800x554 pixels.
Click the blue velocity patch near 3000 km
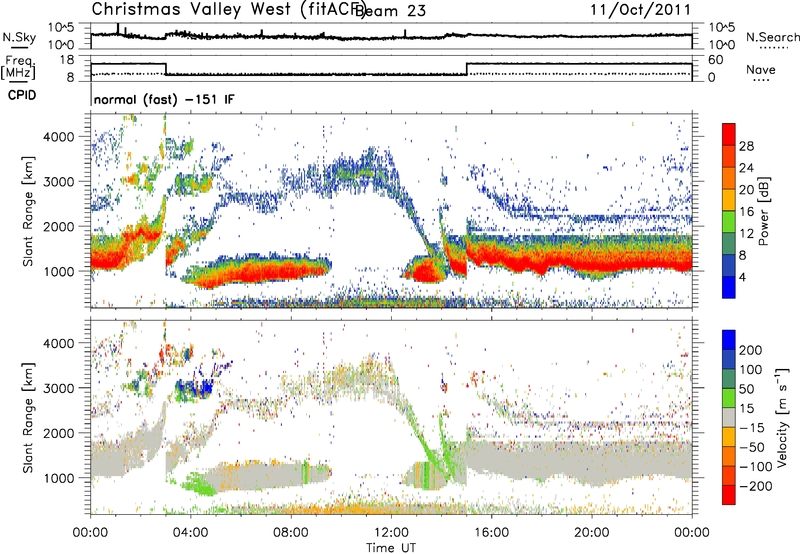pyautogui.click(x=196, y=390)
